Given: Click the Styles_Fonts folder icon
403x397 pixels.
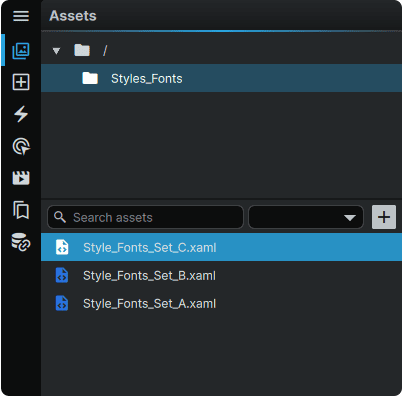Looking at the screenshot, I should 90,78.
